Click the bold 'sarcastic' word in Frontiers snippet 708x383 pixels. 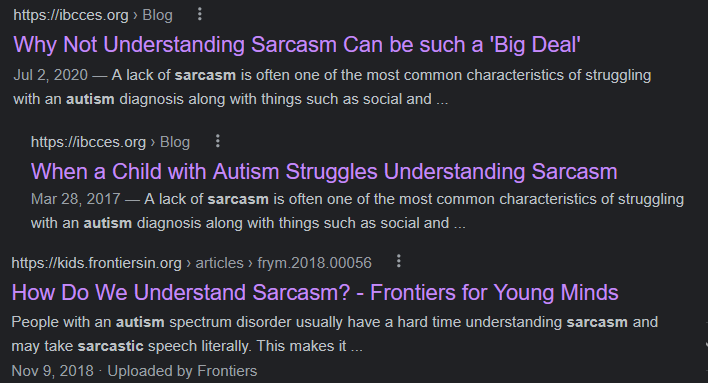(111, 346)
